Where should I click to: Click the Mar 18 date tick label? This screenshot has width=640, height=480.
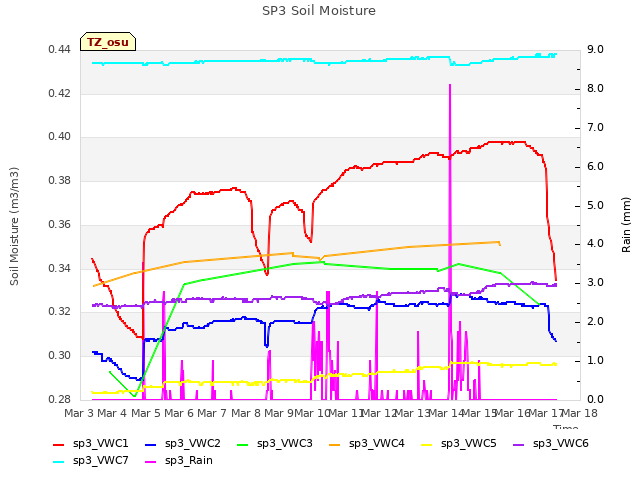click(x=580, y=413)
